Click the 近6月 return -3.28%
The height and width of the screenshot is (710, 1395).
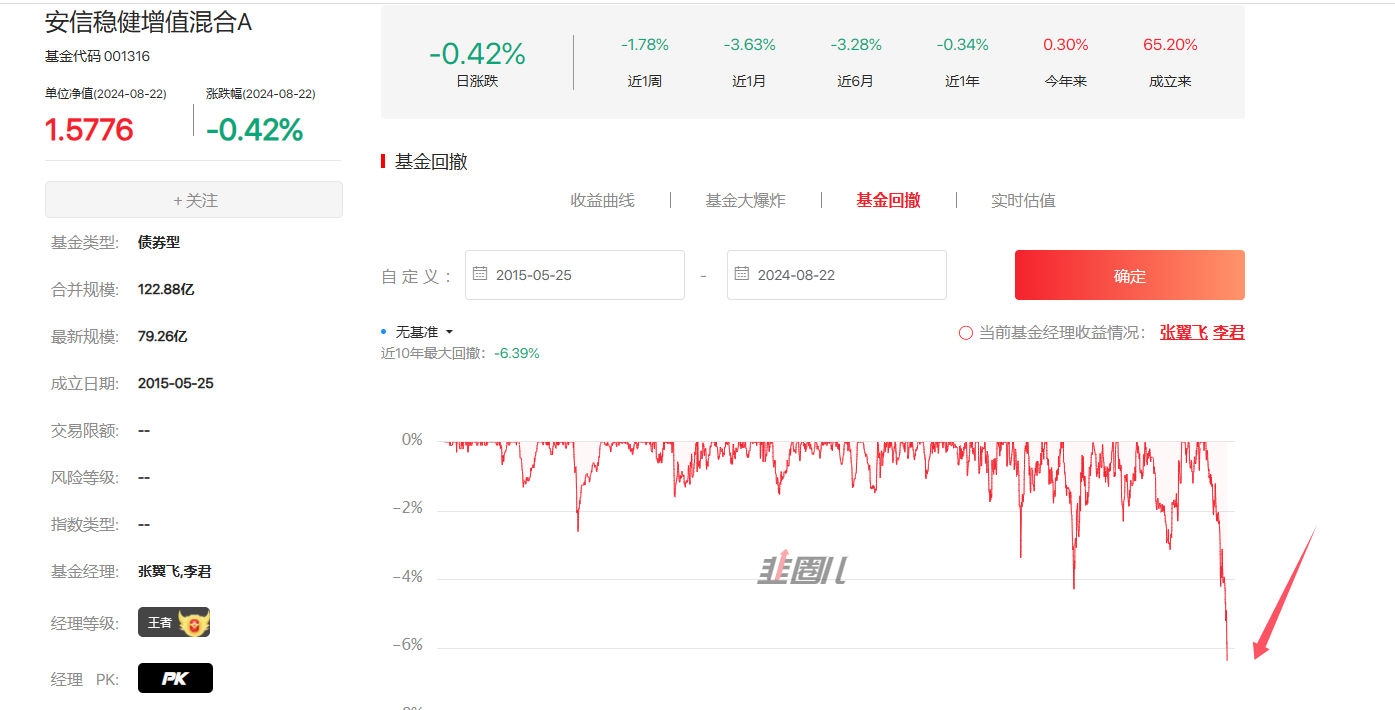[x=856, y=45]
